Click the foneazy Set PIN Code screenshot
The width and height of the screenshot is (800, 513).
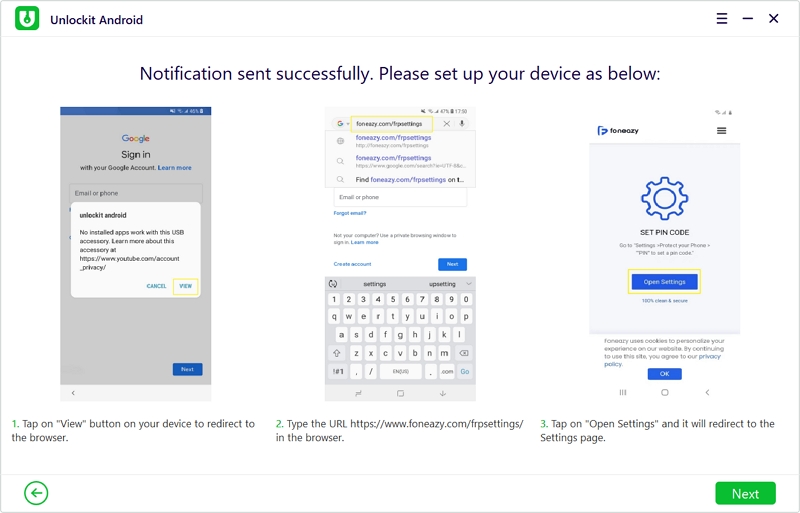664,254
